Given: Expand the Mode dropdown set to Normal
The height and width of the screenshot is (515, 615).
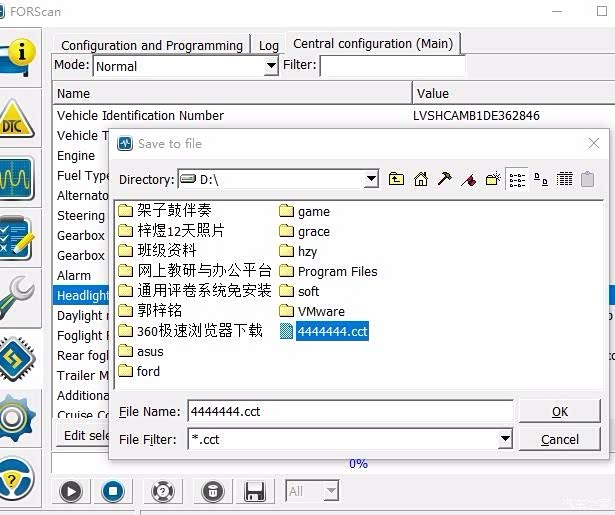Looking at the screenshot, I should coord(270,66).
